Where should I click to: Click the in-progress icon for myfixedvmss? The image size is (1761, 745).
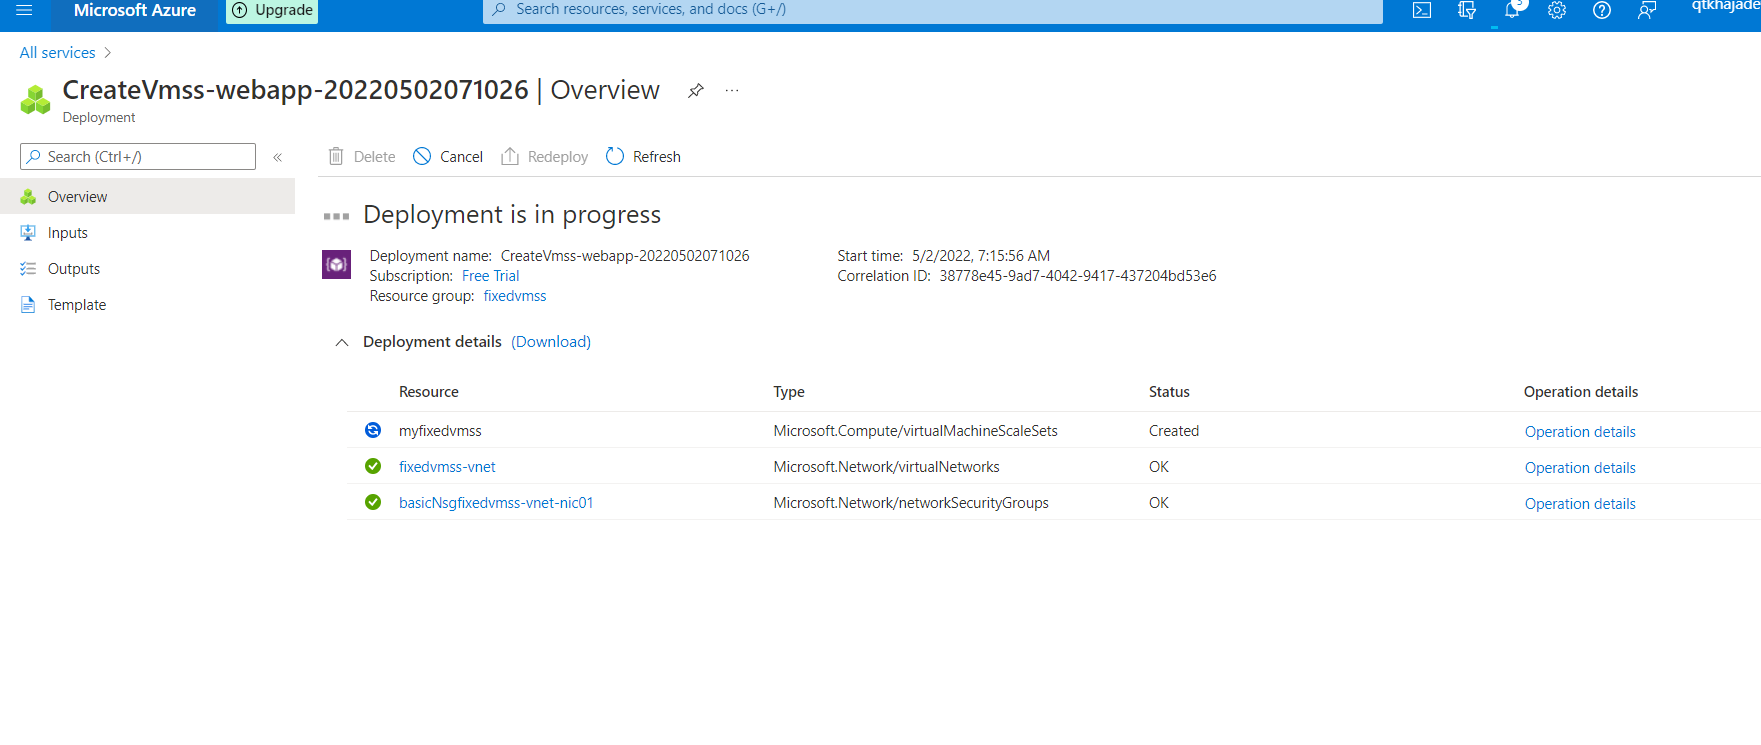point(373,430)
